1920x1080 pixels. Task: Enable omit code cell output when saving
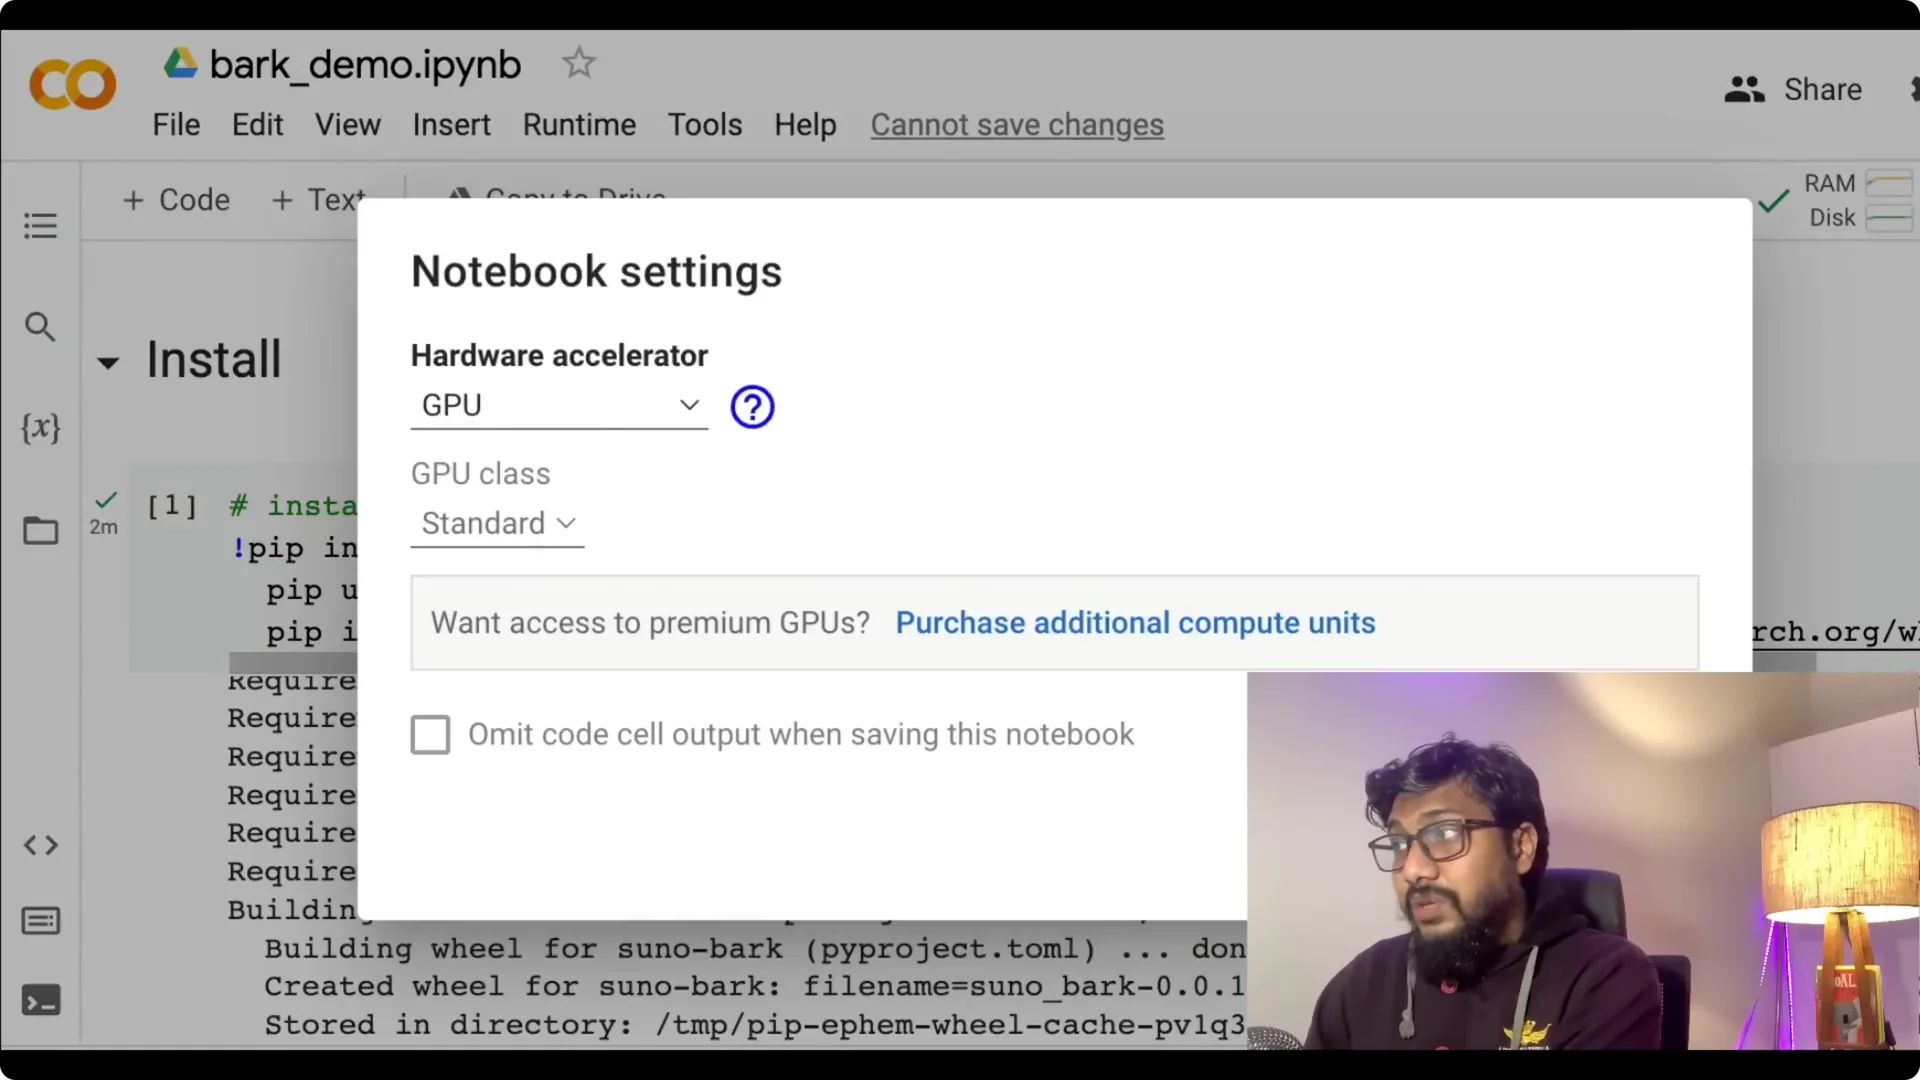pyautogui.click(x=430, y=734)
